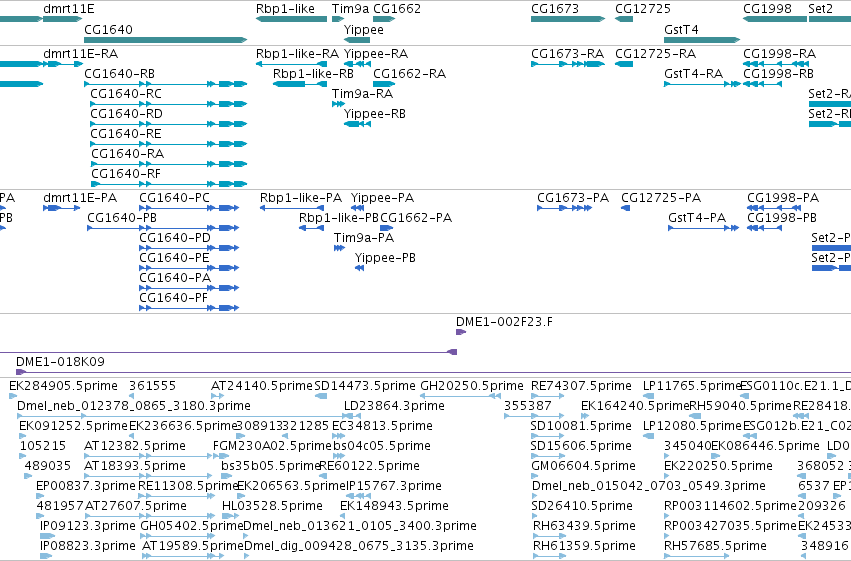
Task: Click the CG1673 gene bar
Action: (x=568, y=19)
